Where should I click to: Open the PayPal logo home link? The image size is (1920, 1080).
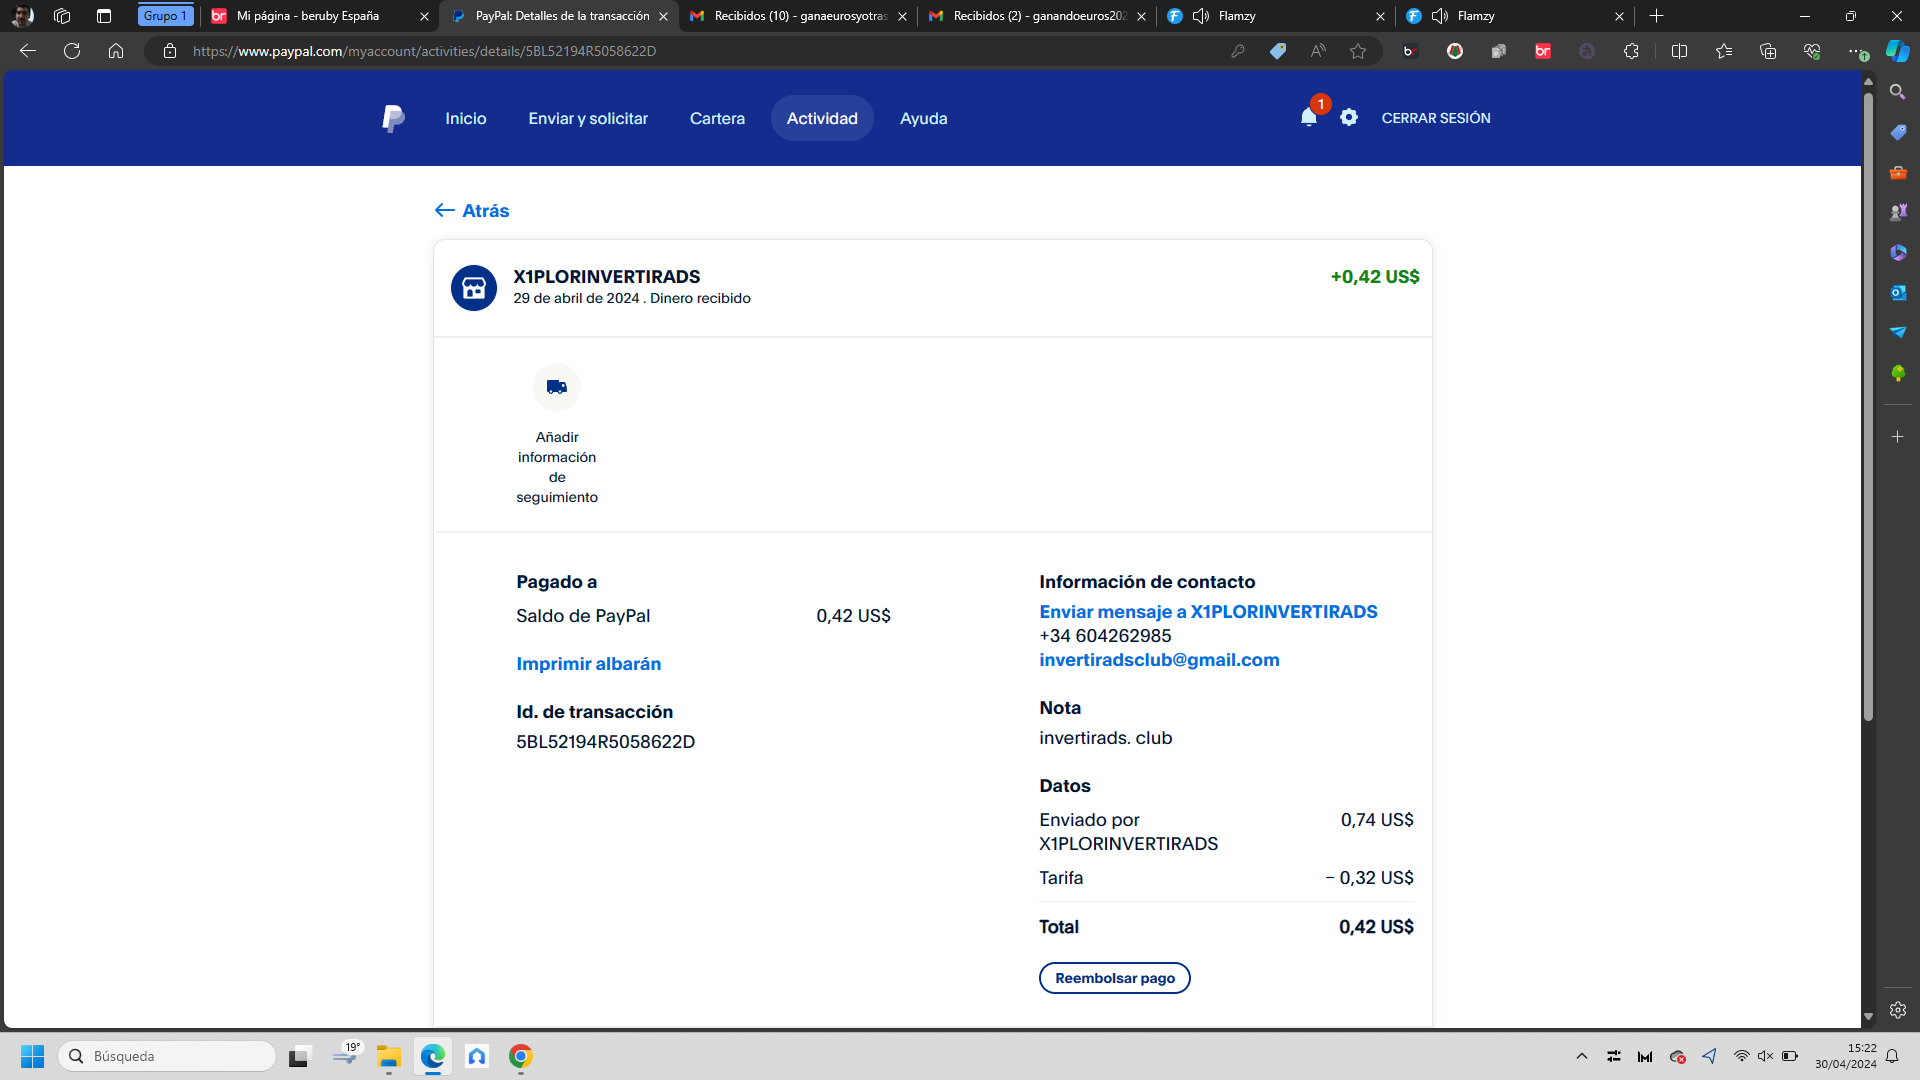point(393,118)
